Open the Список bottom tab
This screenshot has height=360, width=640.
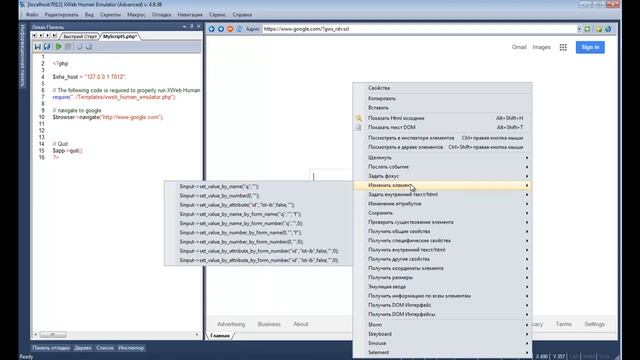(x=104, y=348)
